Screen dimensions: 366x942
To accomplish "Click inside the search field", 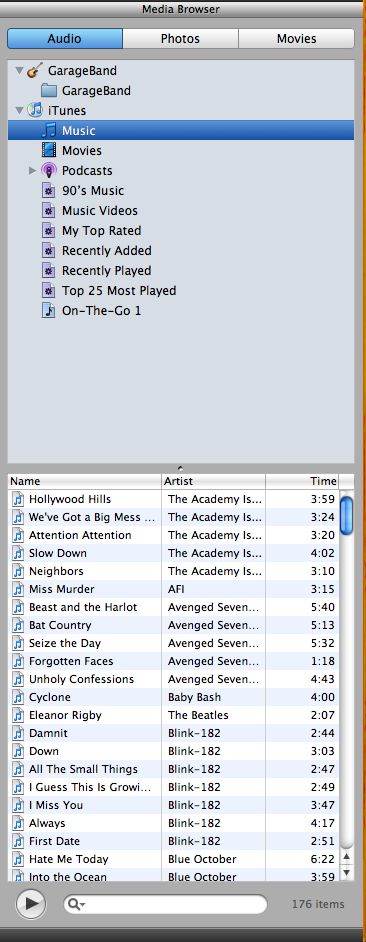I will (x=165, y=904).
